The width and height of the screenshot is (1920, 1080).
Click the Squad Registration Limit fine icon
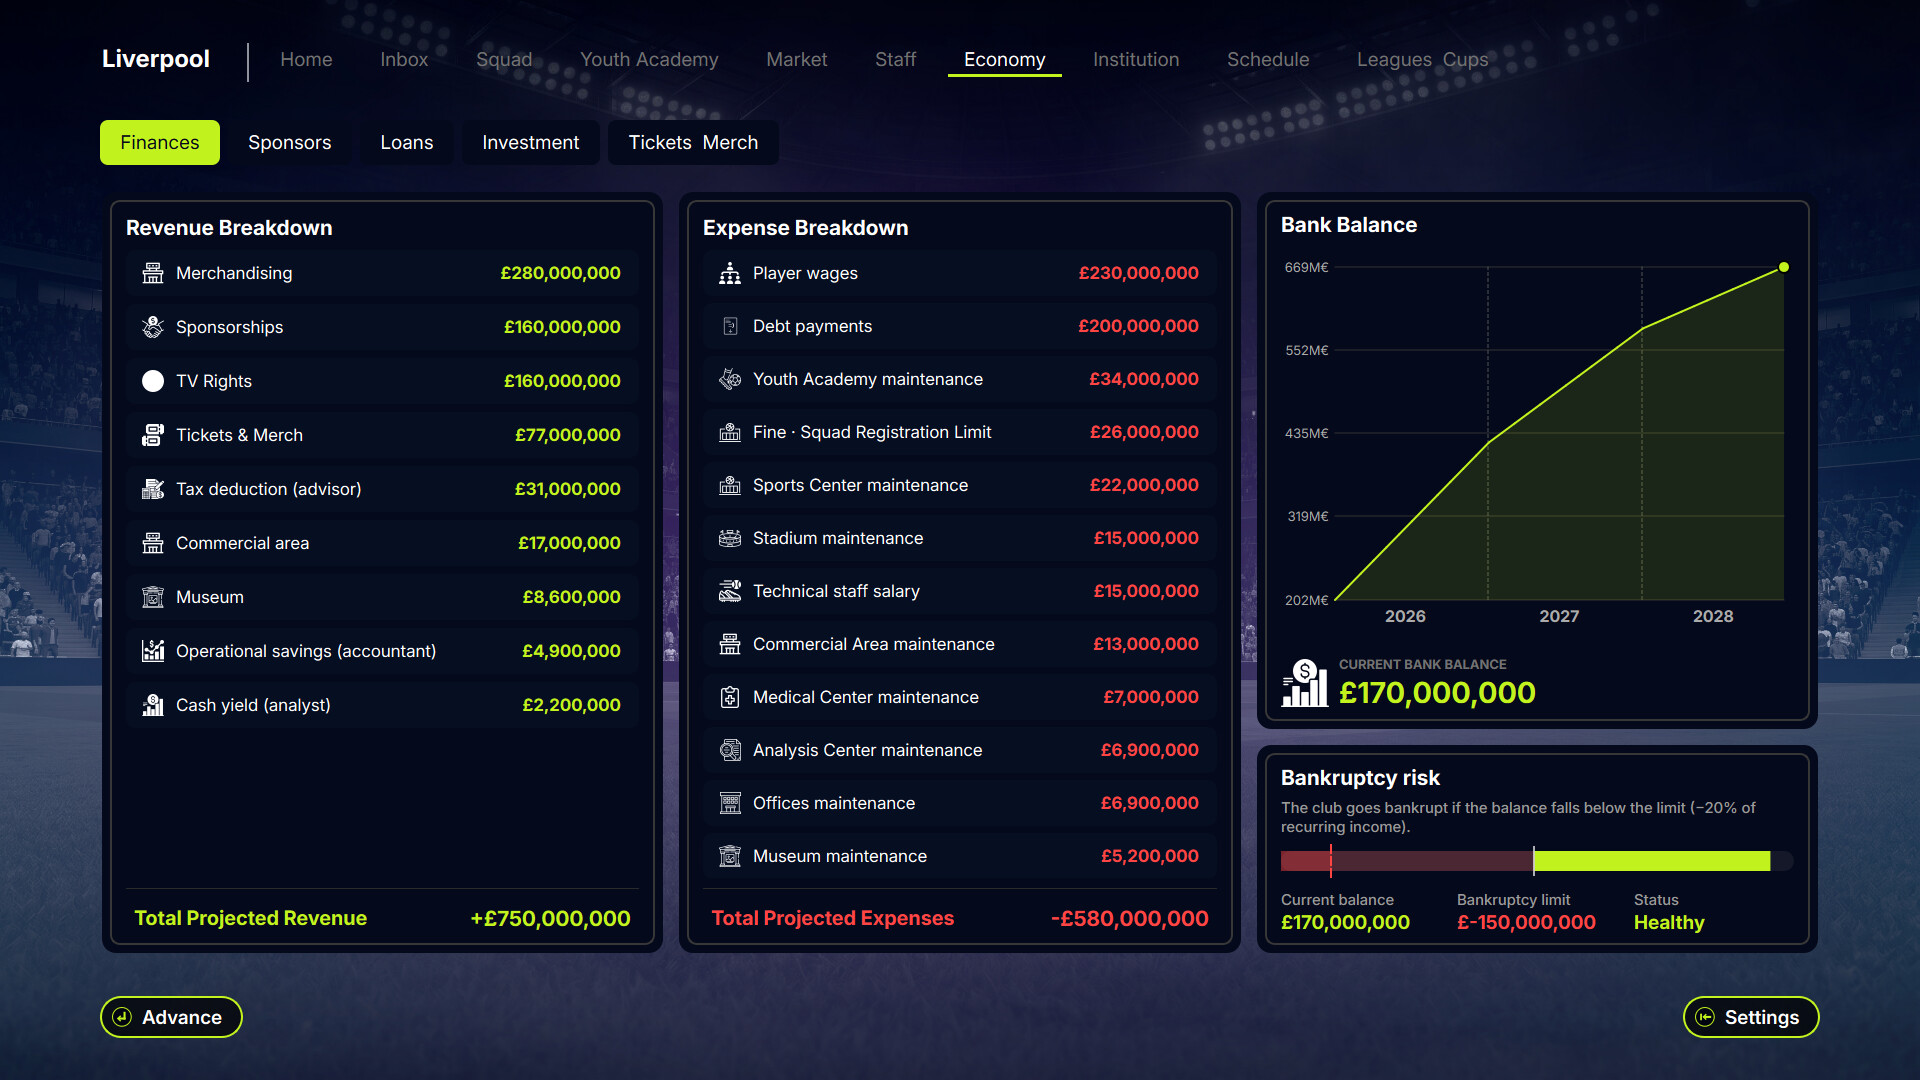point(730,432)
